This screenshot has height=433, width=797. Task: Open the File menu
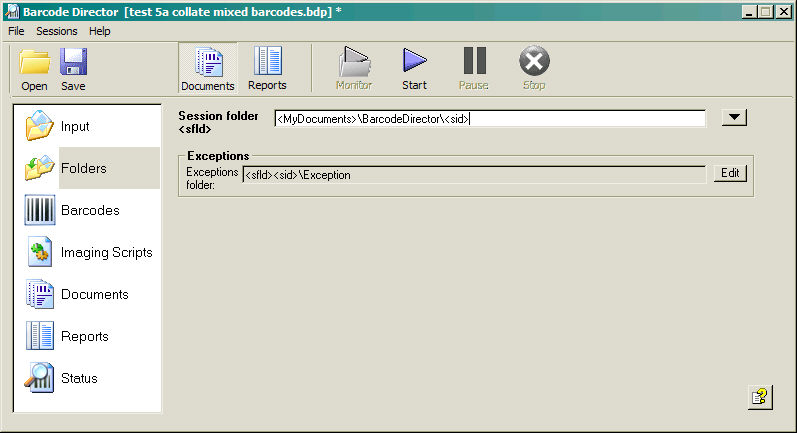(16, 31)
